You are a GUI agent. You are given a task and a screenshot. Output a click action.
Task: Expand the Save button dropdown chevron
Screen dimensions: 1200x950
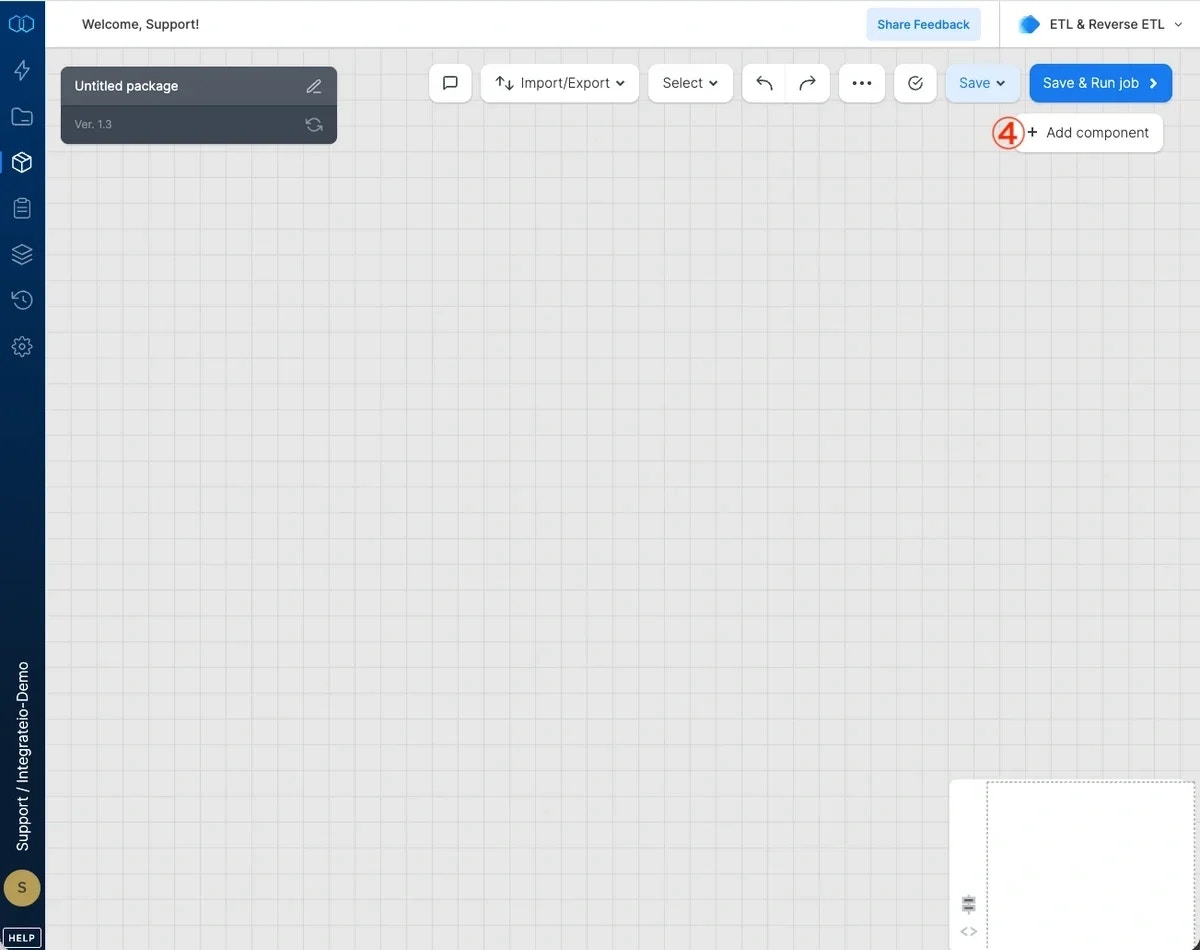[x=999, y=83]
